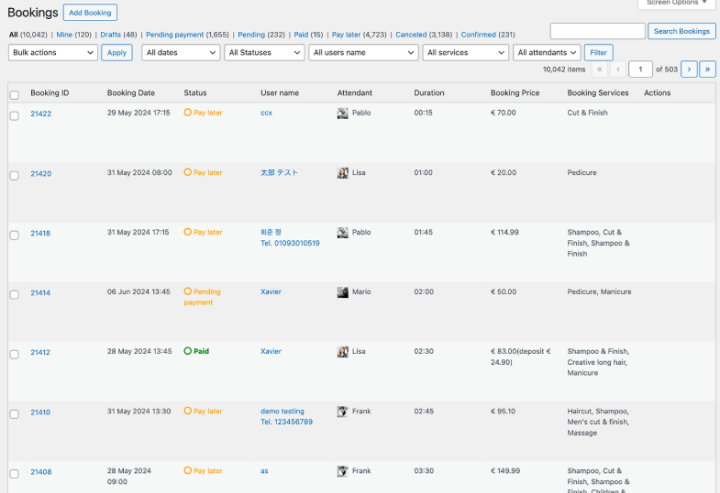Click Pending payment status icon for booking 21414
This screenshot has width=720, height=493.
click(187, 291)
